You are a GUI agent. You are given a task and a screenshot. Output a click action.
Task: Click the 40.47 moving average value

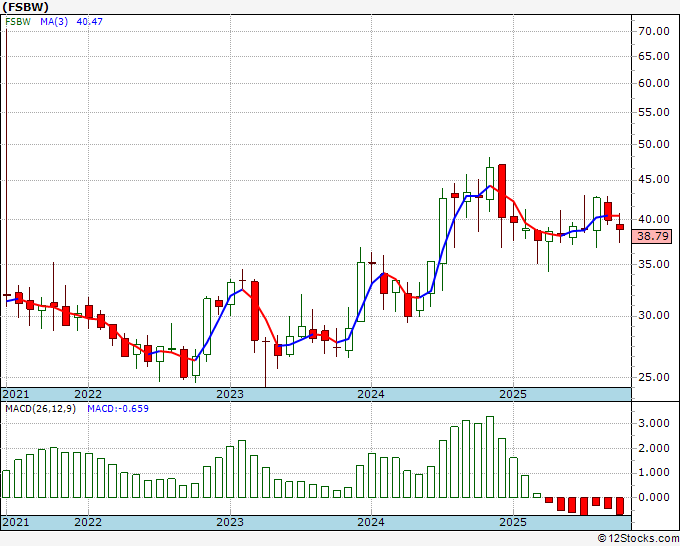[x=89, y=22]
